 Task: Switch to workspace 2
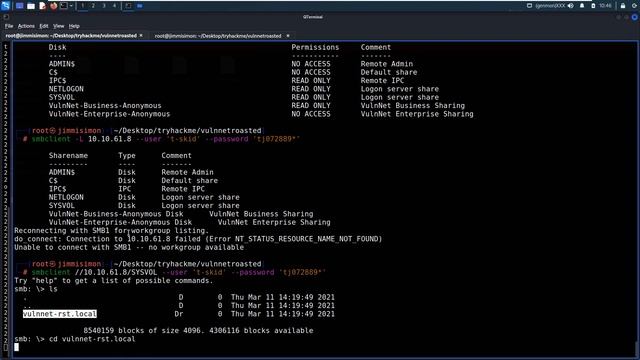click(93, 6)
